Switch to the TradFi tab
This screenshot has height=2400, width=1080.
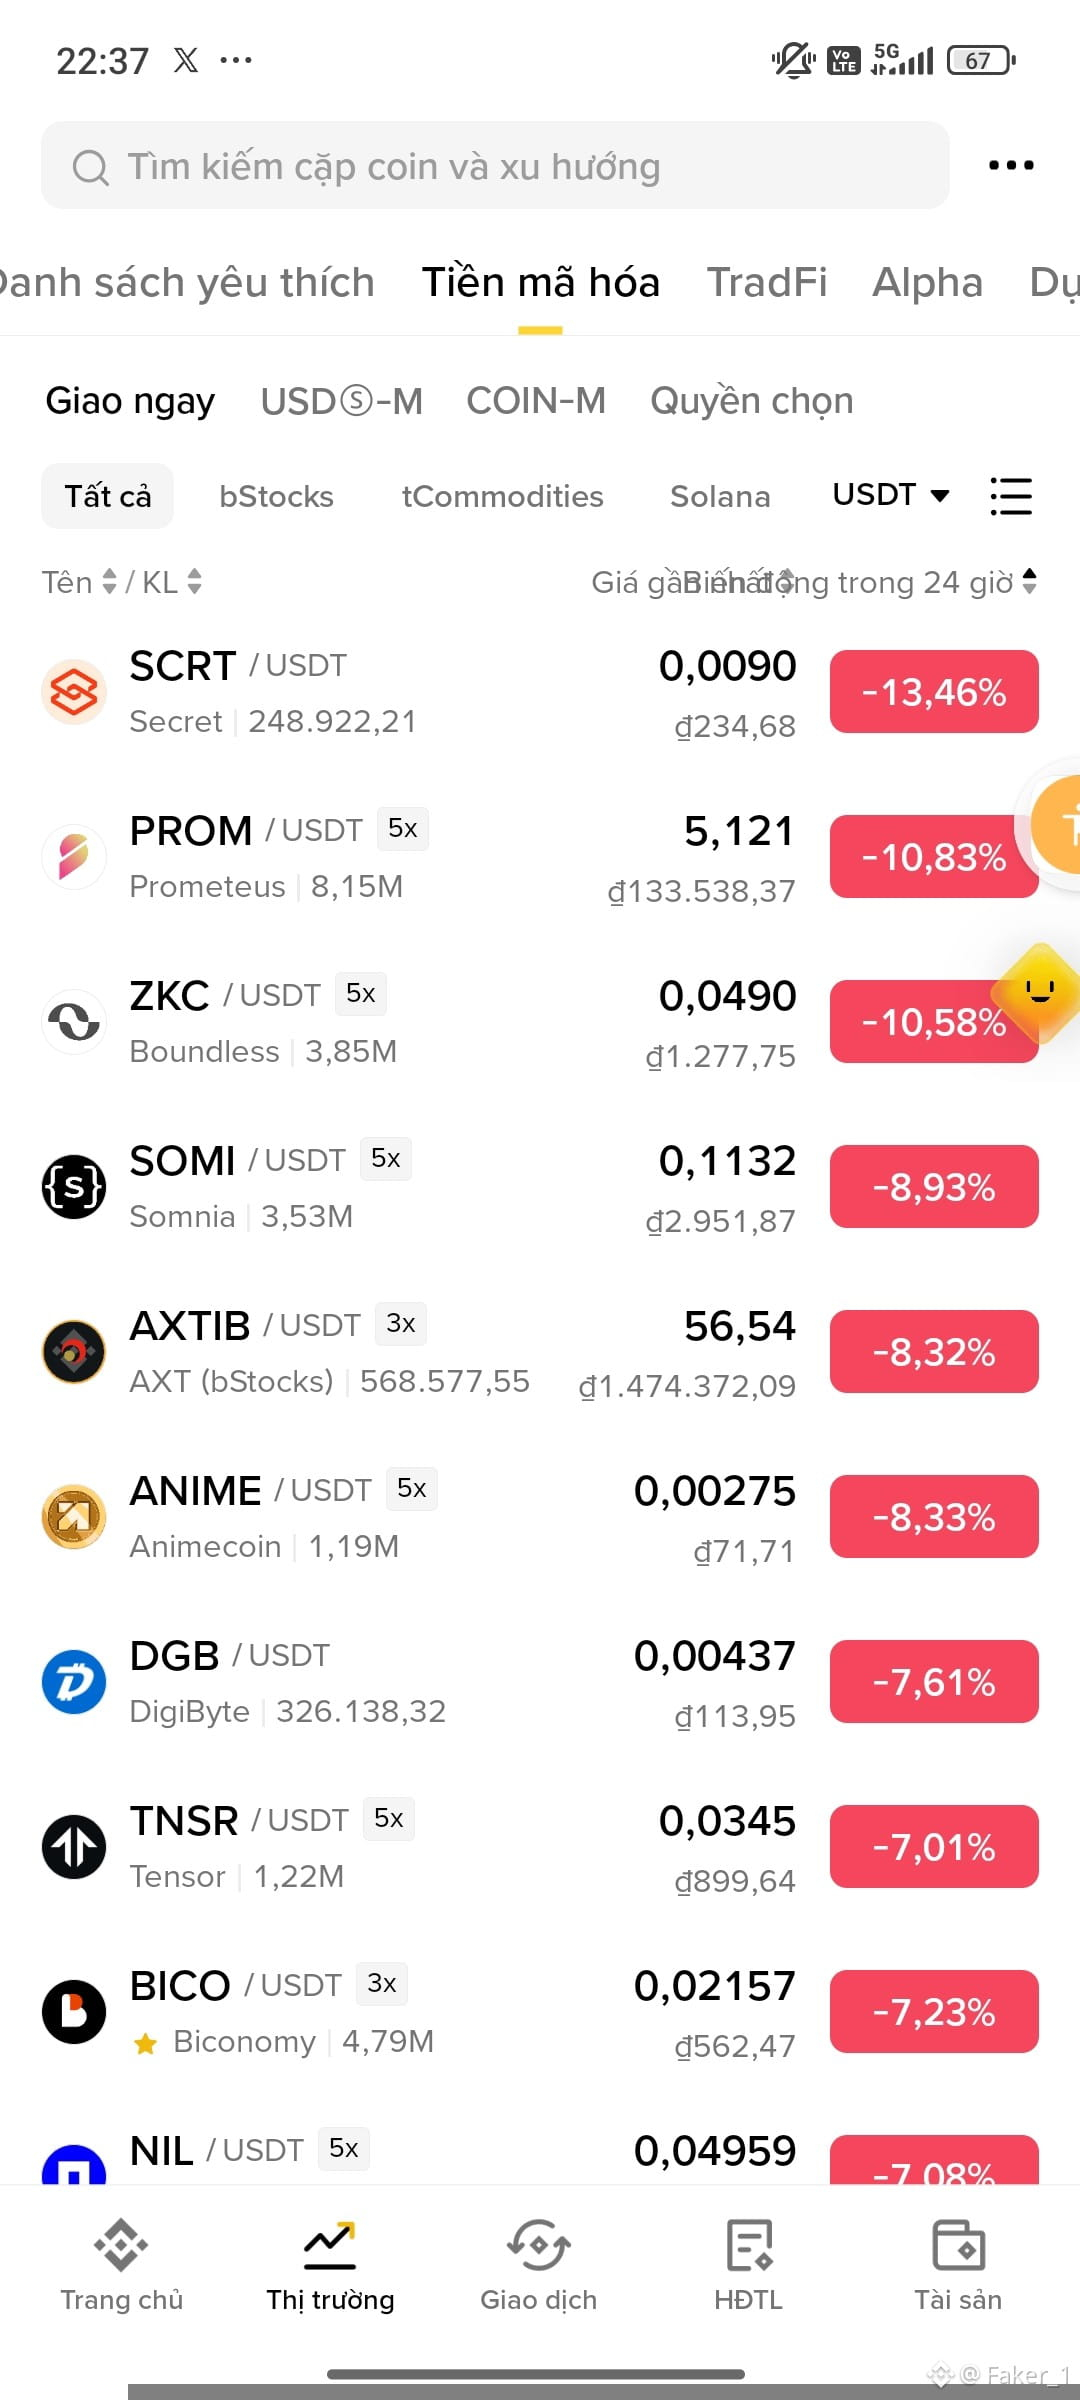coord(767,283)
